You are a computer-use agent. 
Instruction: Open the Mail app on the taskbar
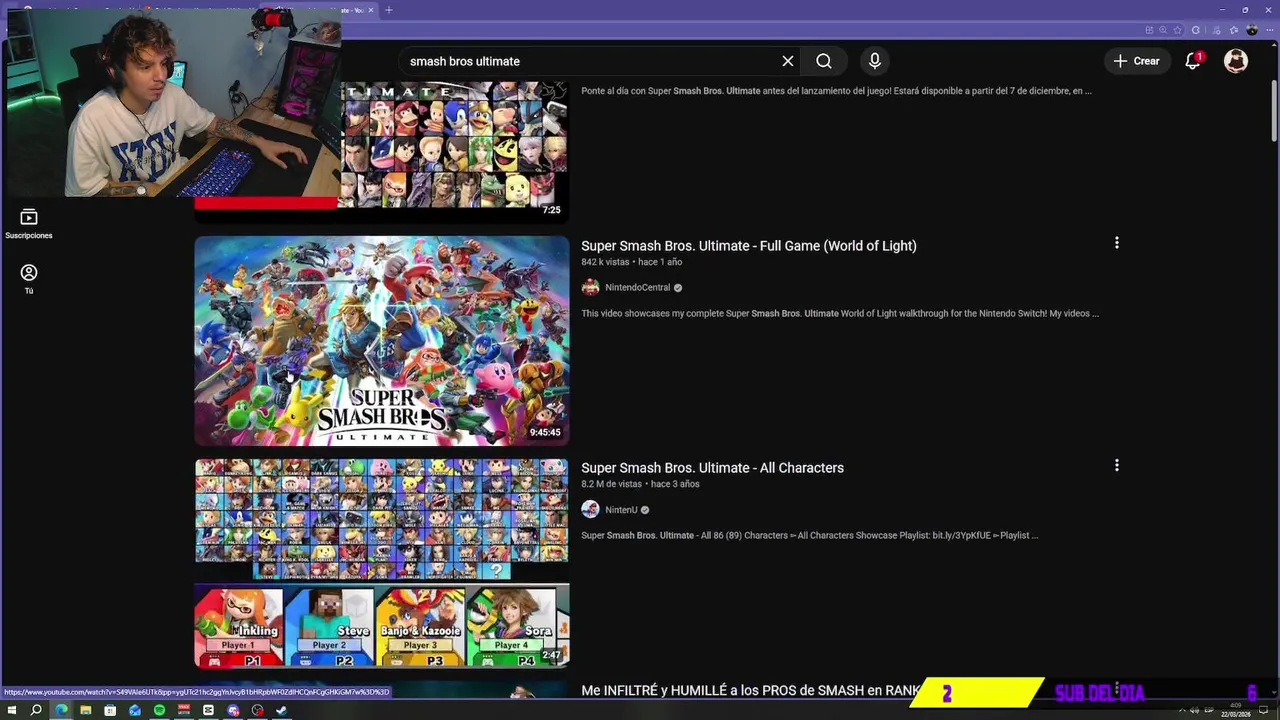coord(135,710)
